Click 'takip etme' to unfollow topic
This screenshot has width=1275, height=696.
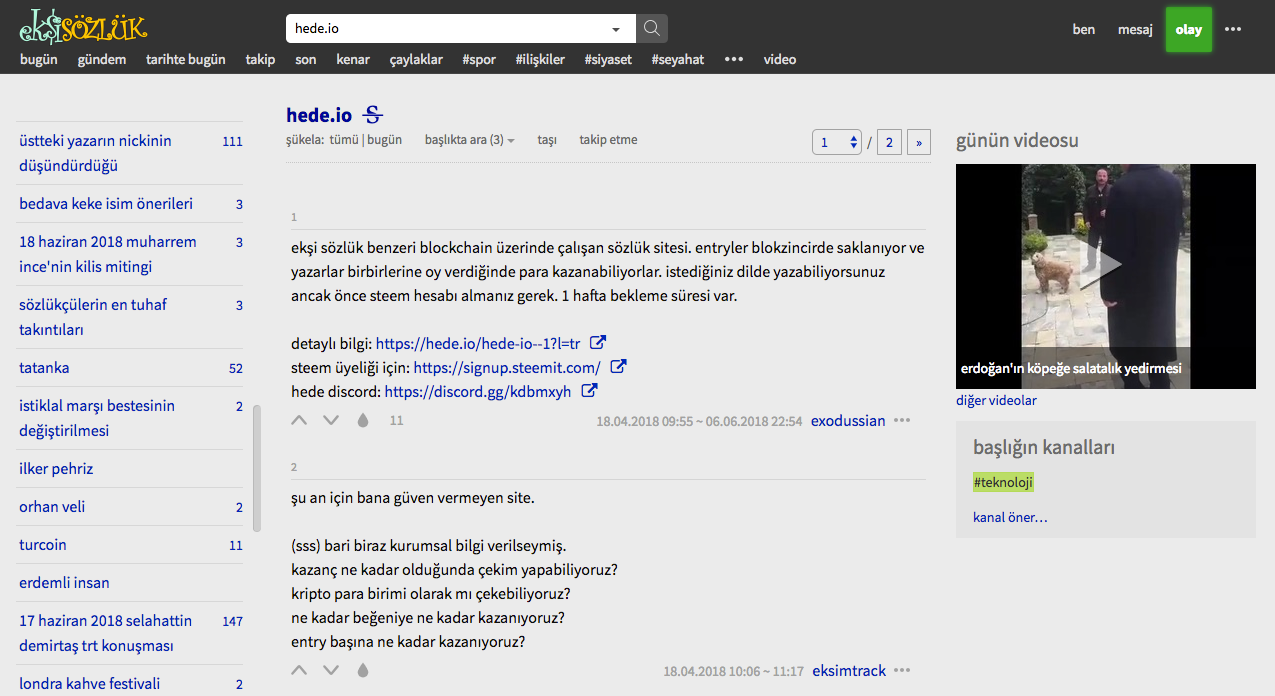coord(608,140)
